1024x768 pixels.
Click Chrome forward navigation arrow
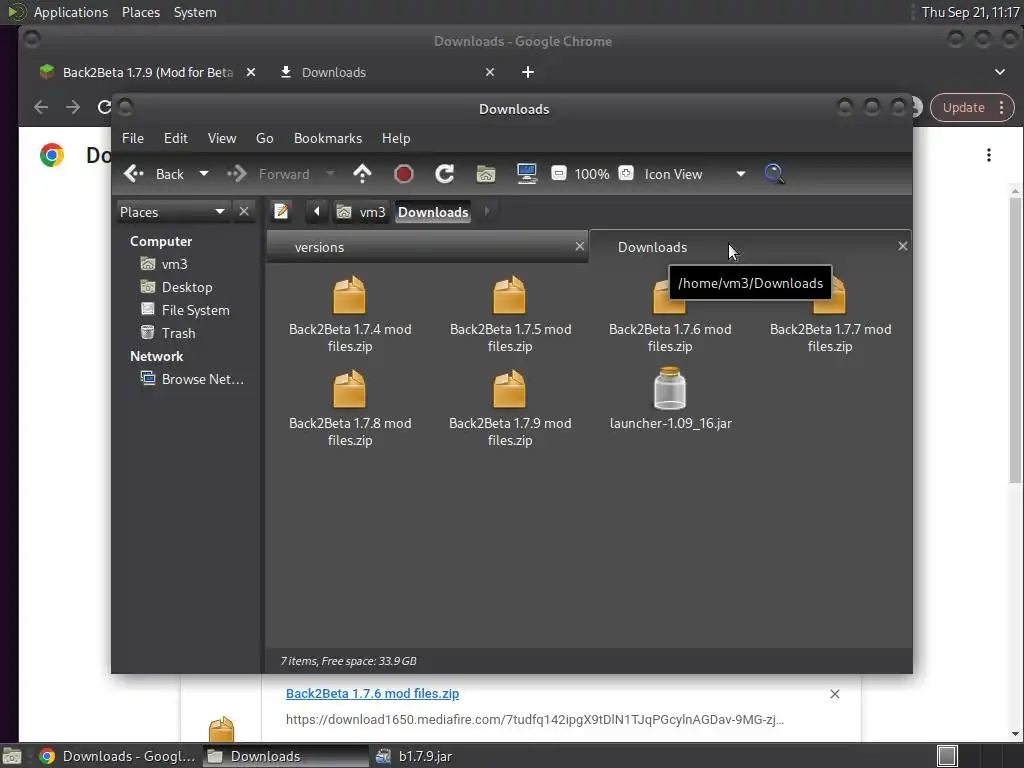point(72,107)
